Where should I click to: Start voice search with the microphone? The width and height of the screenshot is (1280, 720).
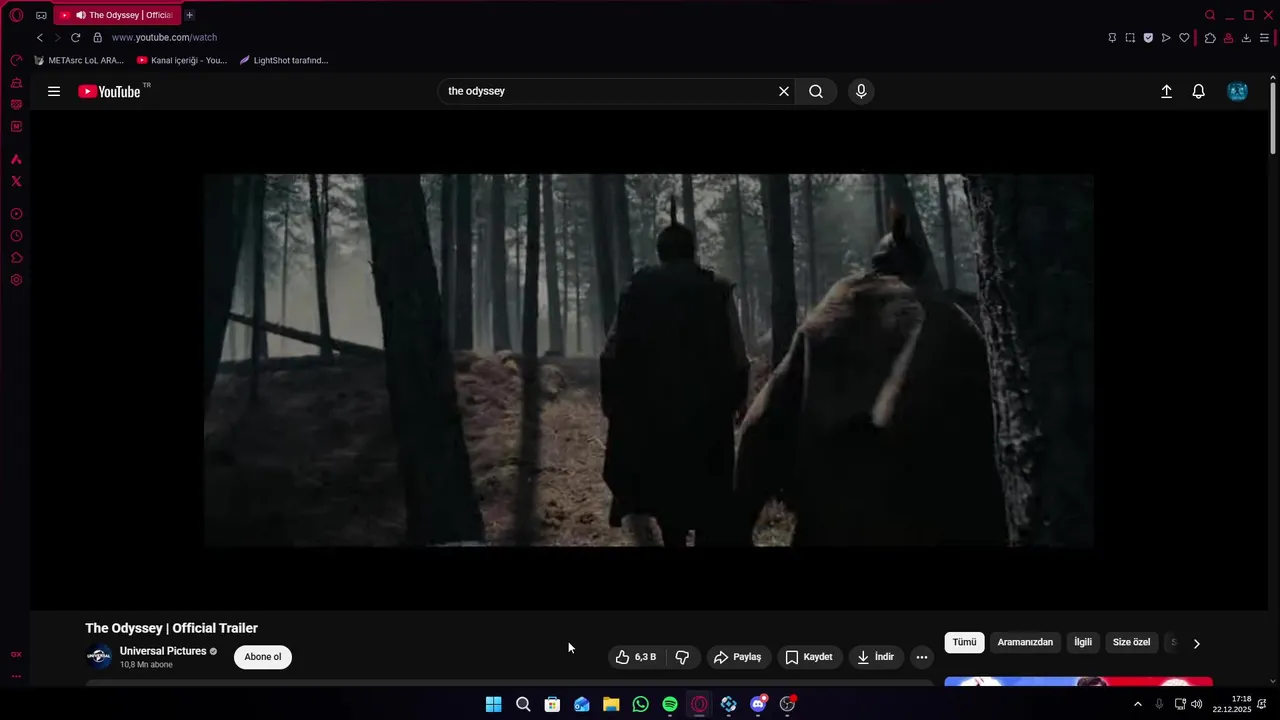pyautogui.click(x=861, y=91)
